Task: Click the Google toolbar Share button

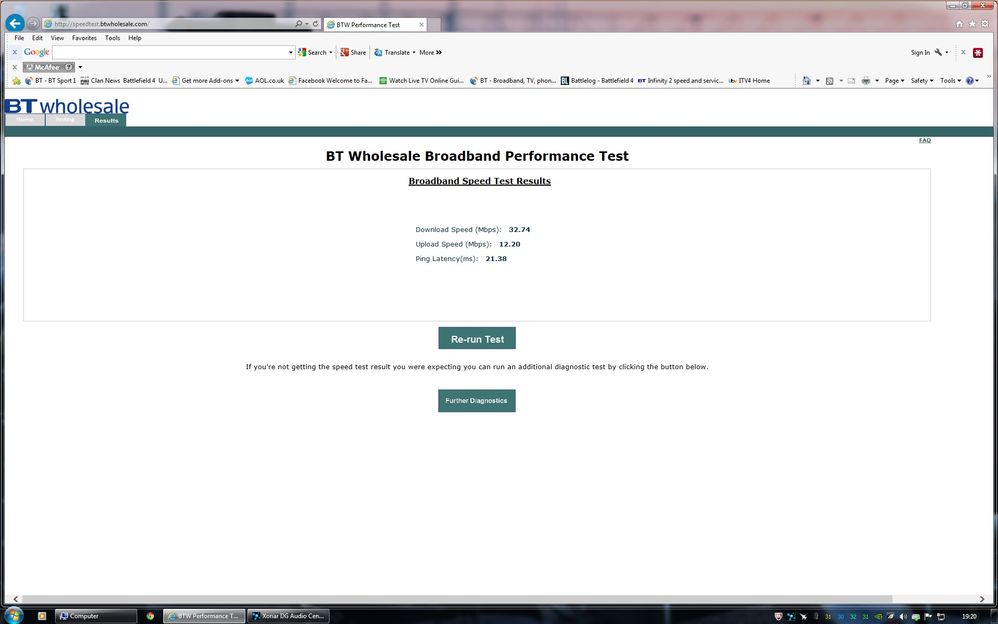Action: [353, 52]
